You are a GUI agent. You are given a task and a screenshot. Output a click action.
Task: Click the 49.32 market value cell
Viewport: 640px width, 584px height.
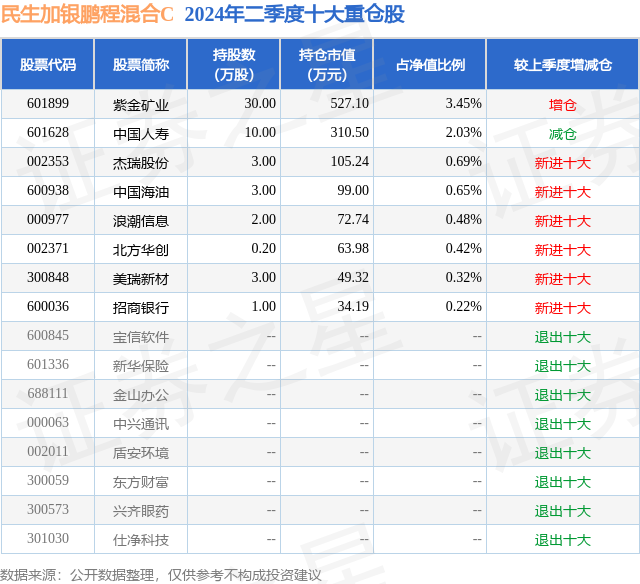pyautogui.click(x=353, y=278)
